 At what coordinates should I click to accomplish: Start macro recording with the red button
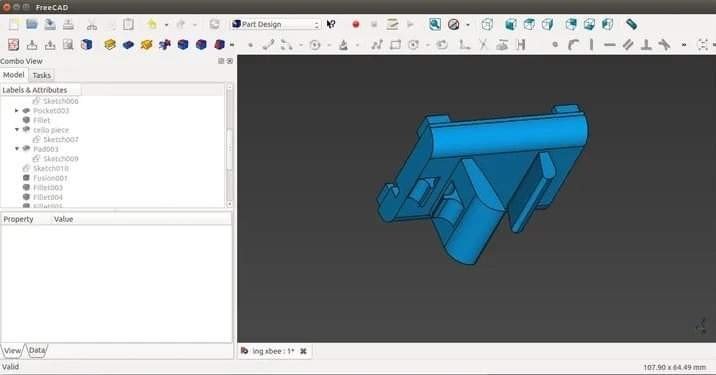pyautogui.click(x=356, y=24)
